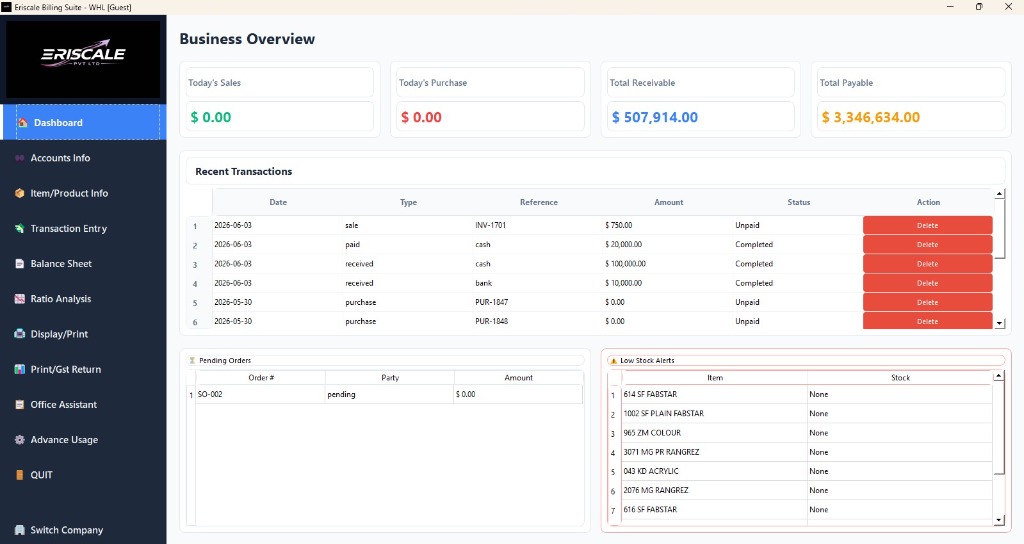
Task: Delete the PUR-1848 purchase transaction
Action: 927,321
